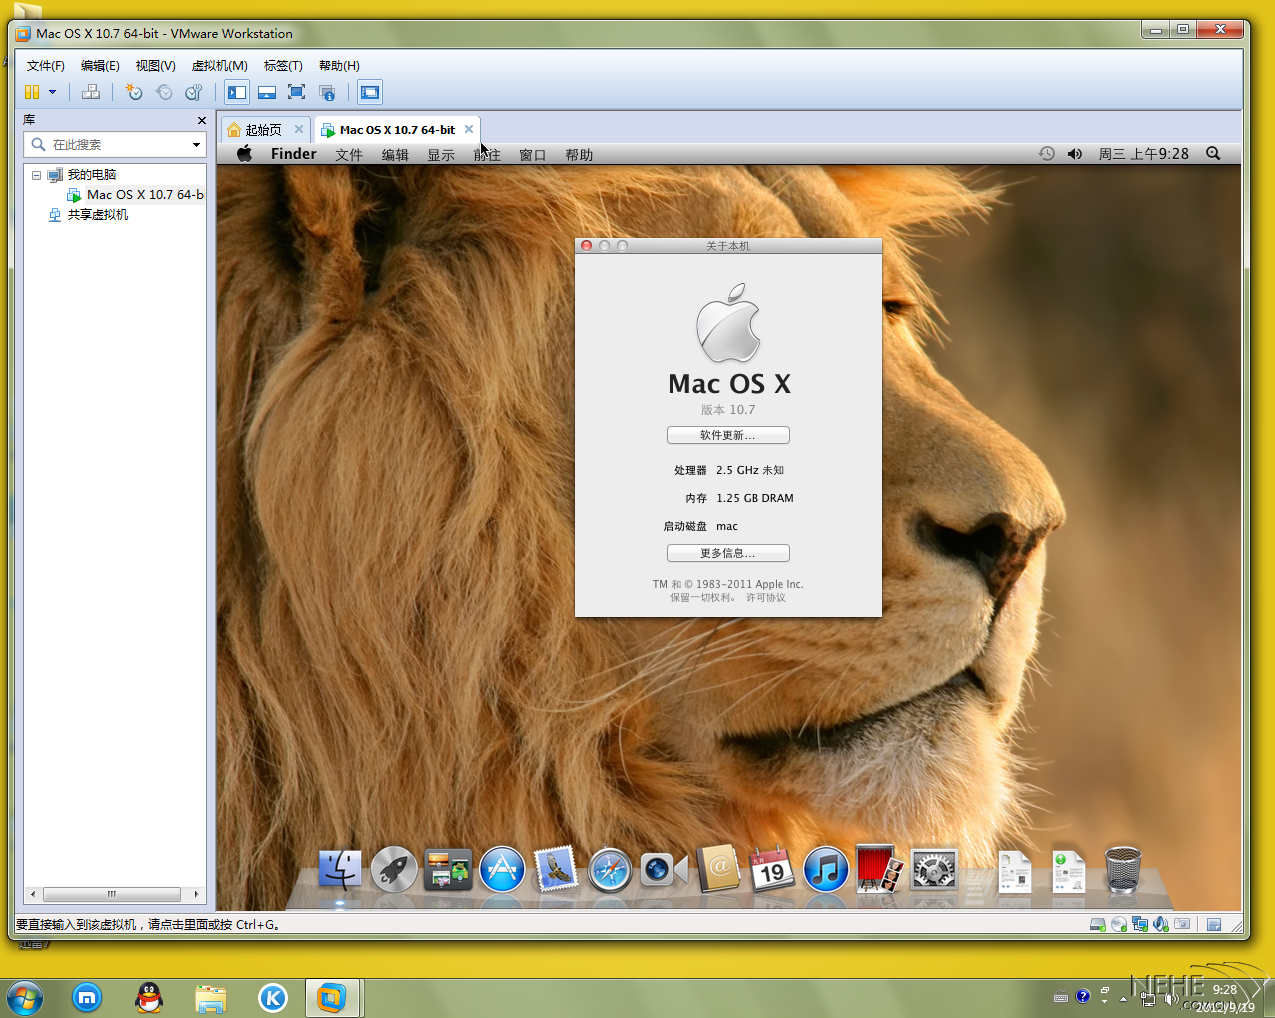This screenshot has width=1275, height=1018.
Task: Launch Safari from the dock
Action: tap(610, 870)
